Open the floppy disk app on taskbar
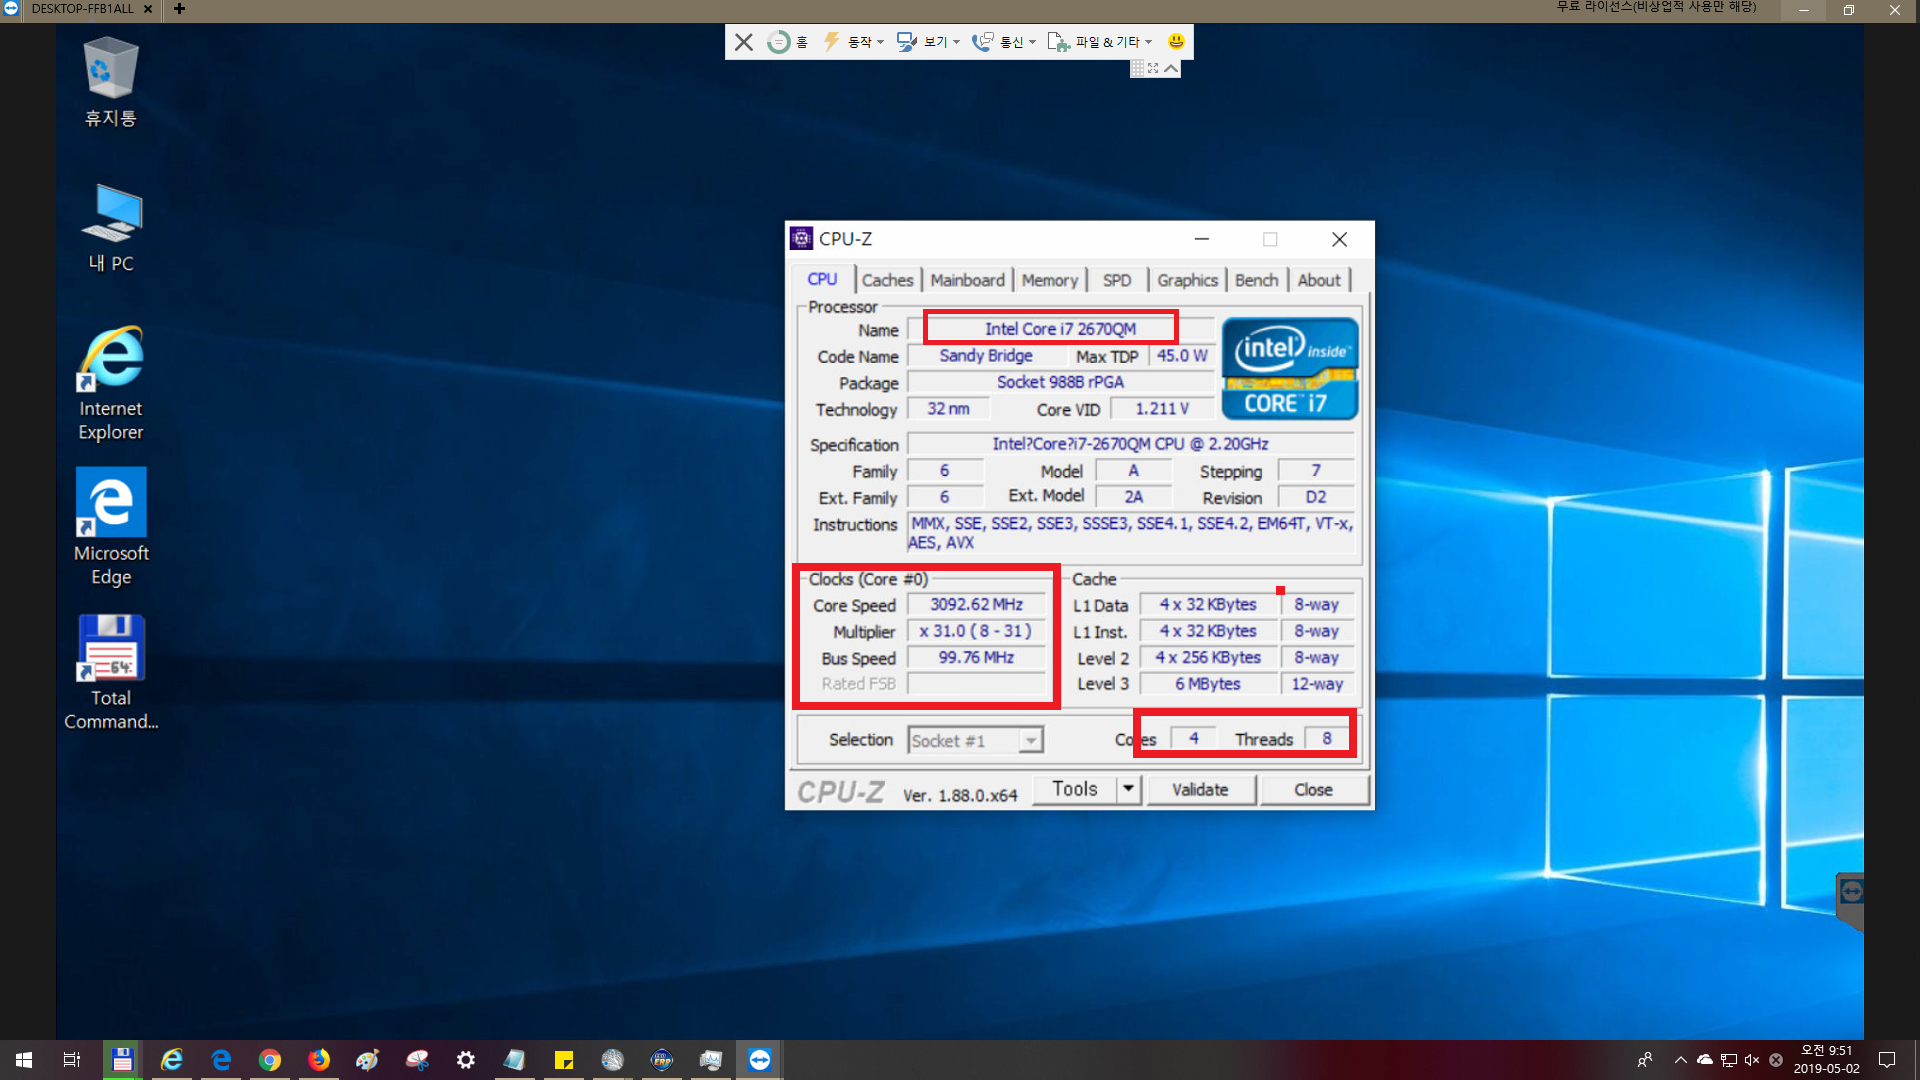 click(x=122, y=1060)
